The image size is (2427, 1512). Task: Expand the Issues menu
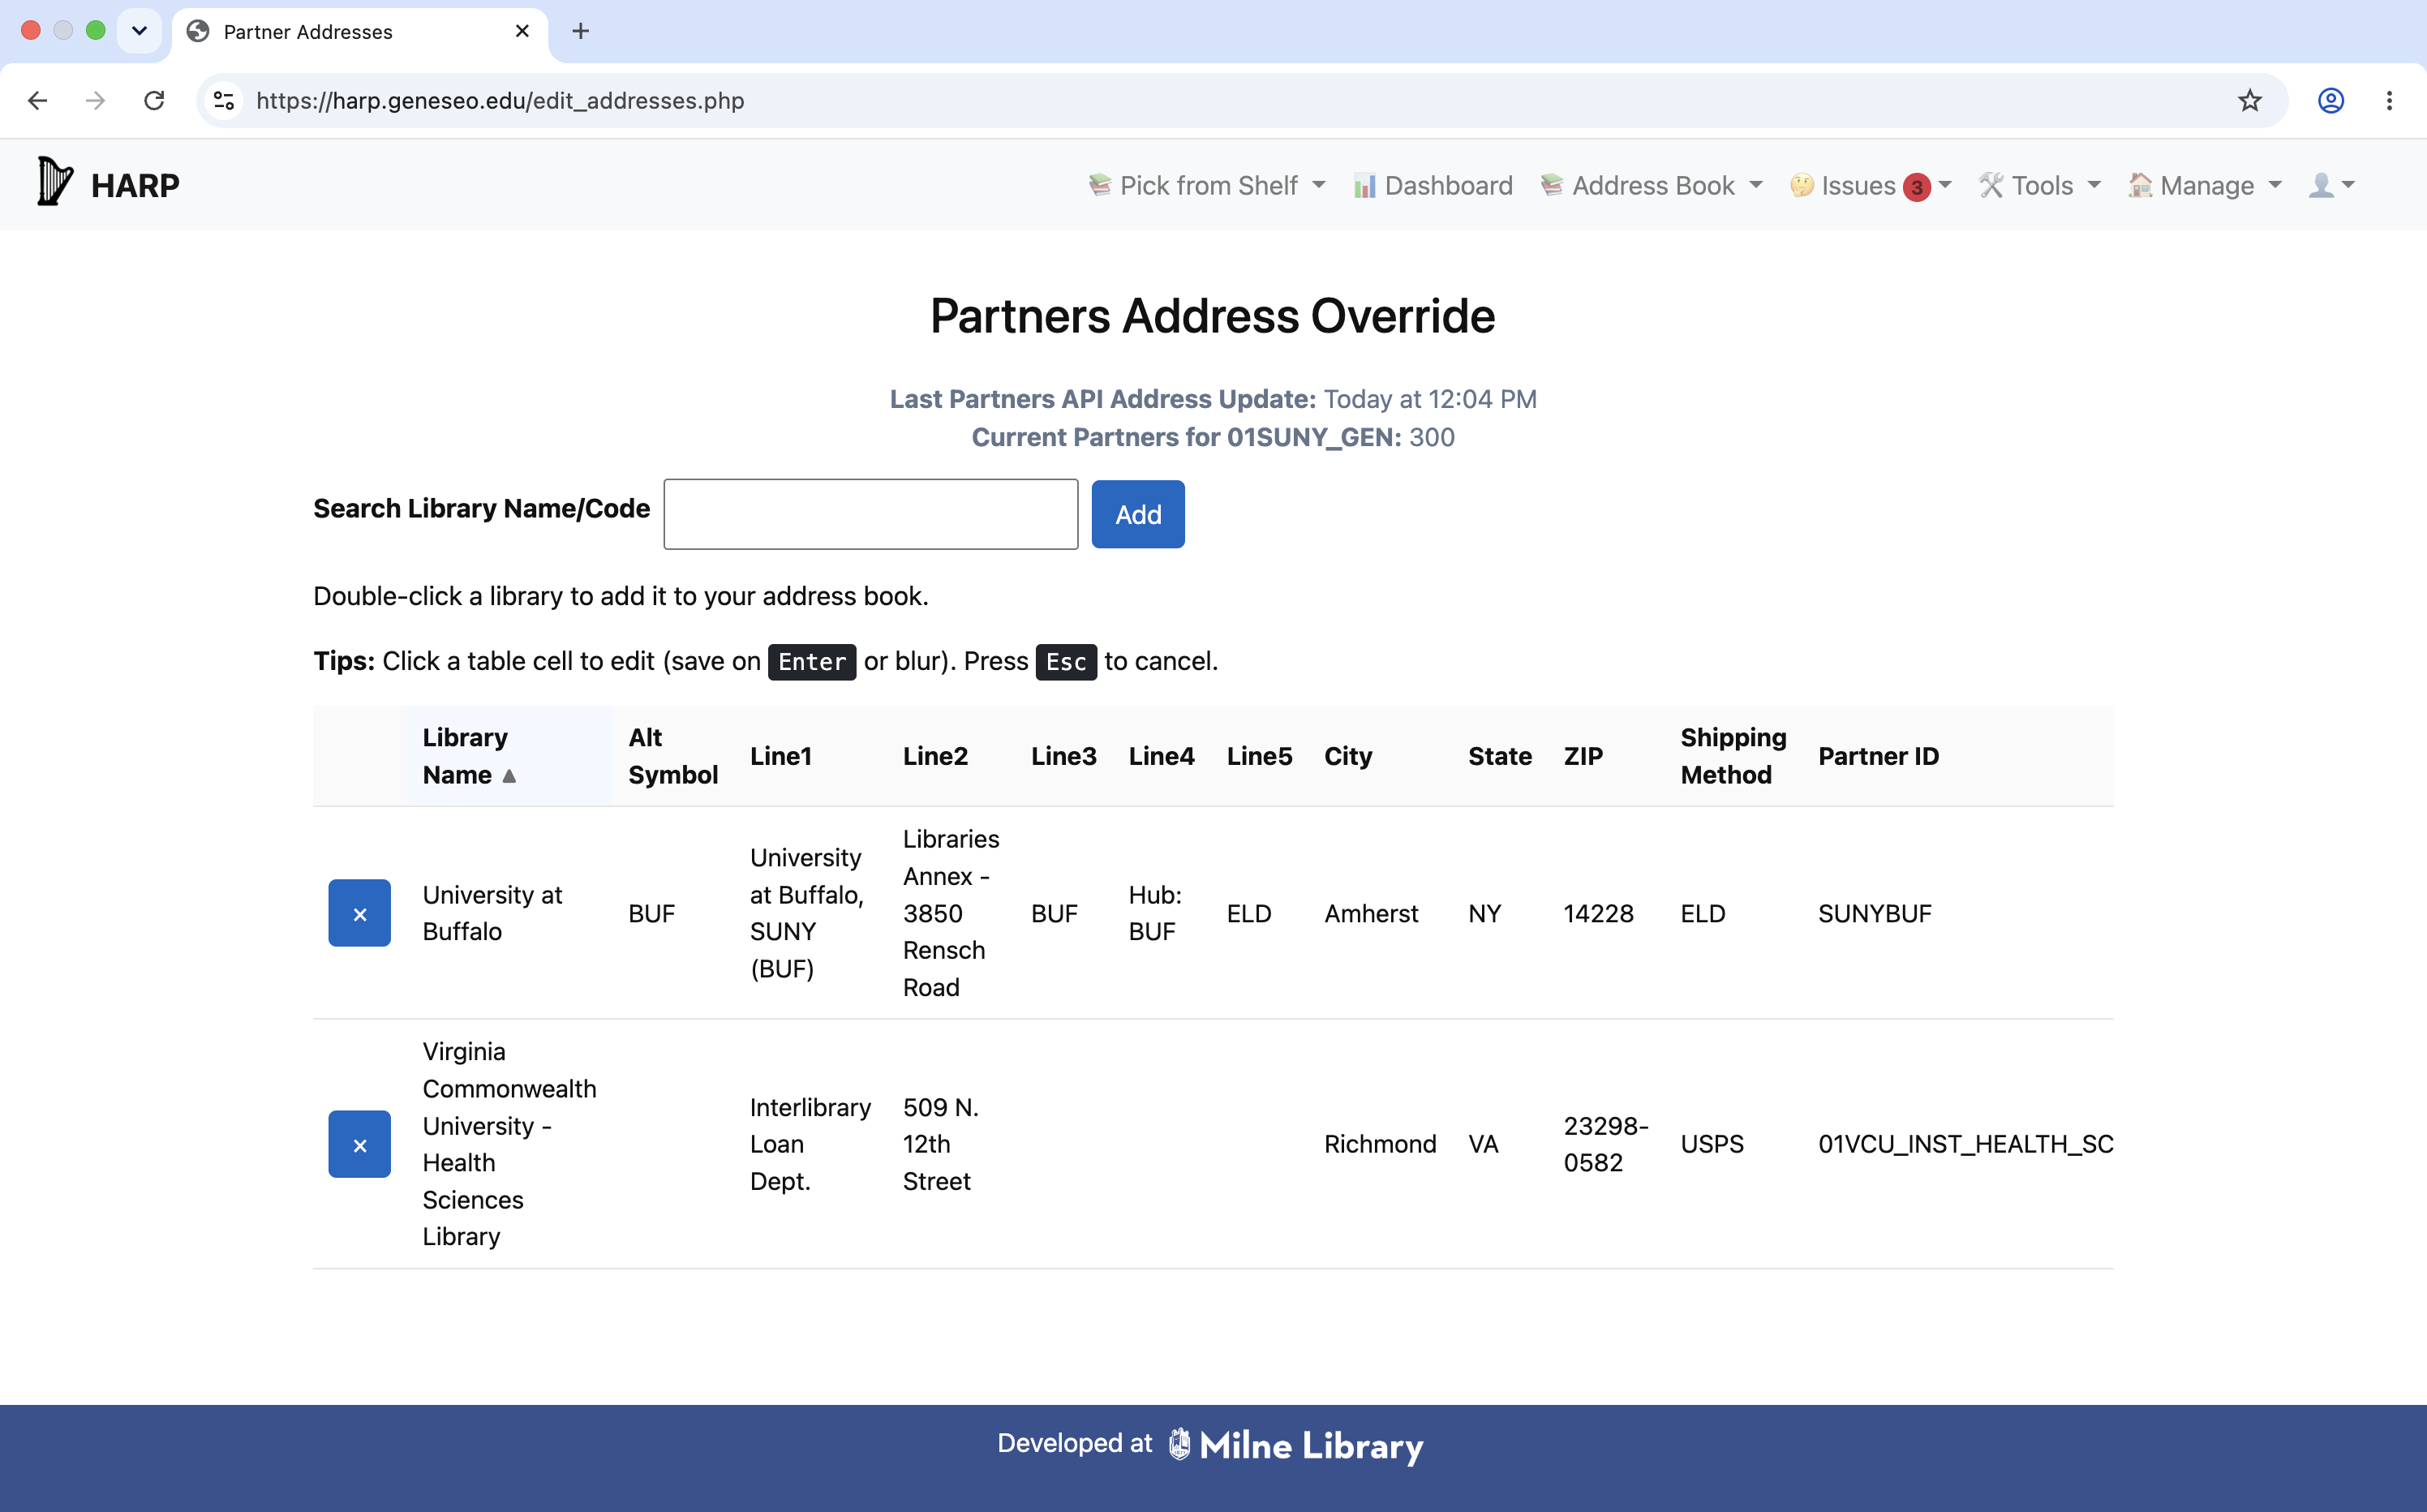(x=1870, y=185)
